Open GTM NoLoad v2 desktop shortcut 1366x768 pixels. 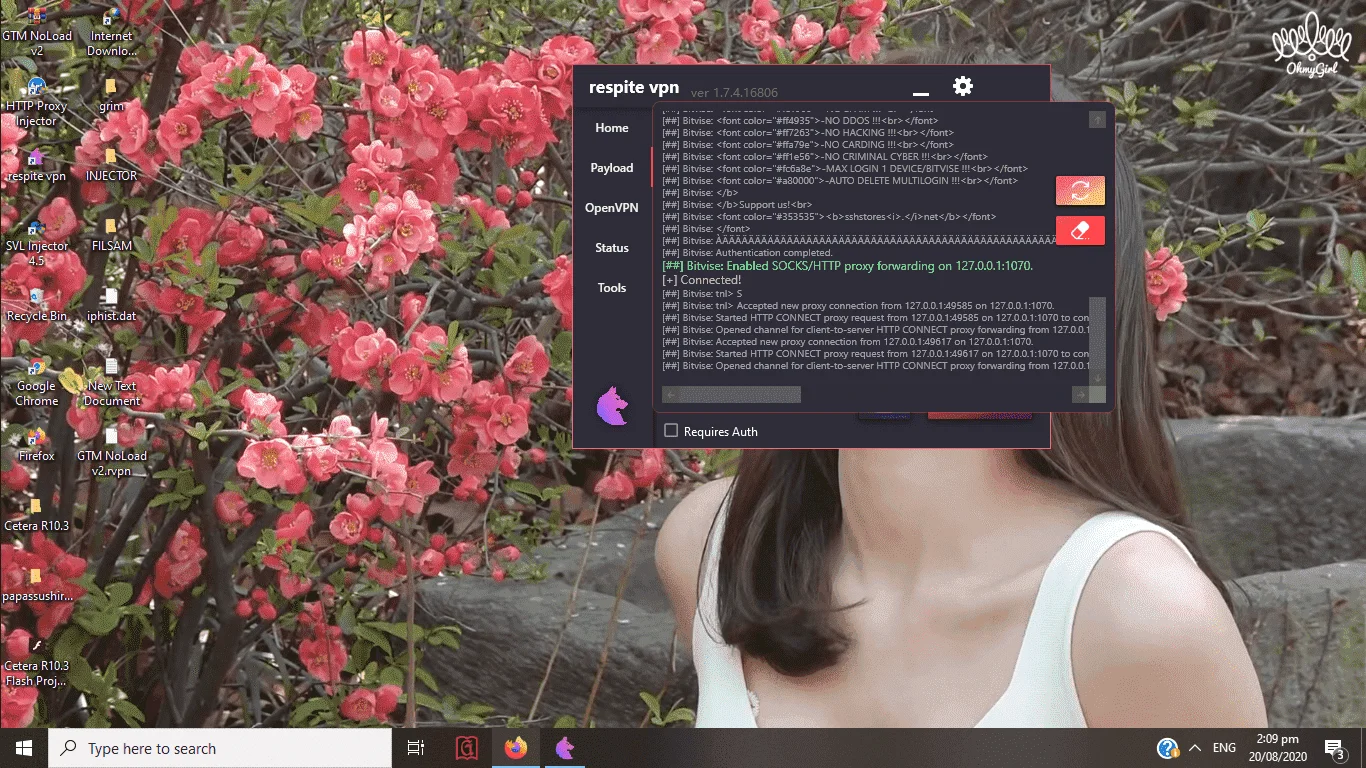tap(37, 31)
